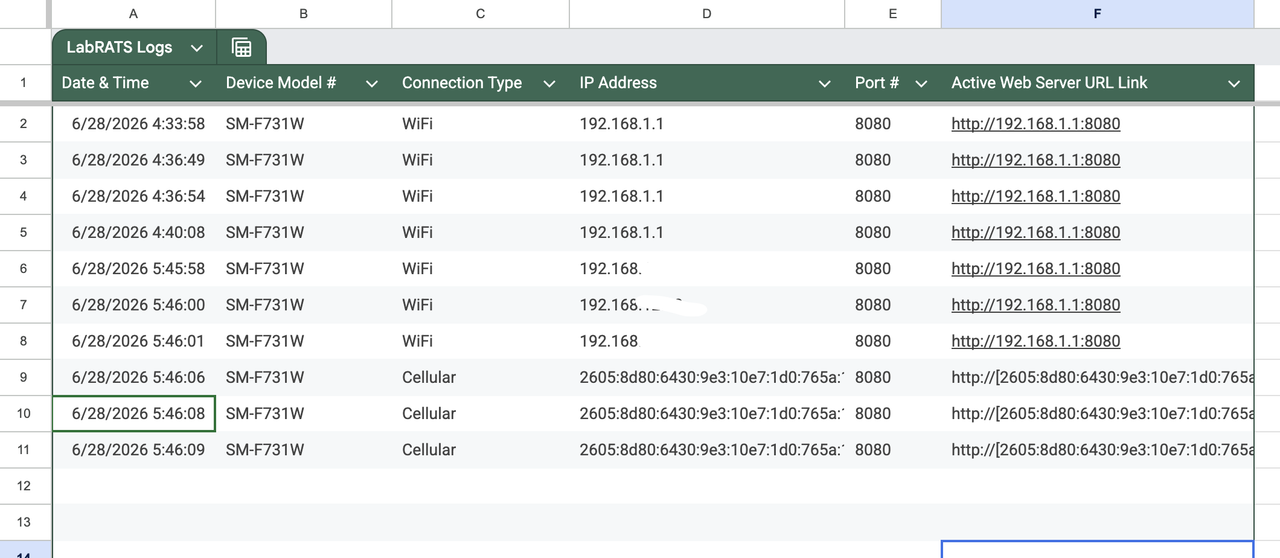Image resolution: width=1280 pixels, height=558 pixels.
Task: Click the LabRATS Logs table title
Action: 119,47
